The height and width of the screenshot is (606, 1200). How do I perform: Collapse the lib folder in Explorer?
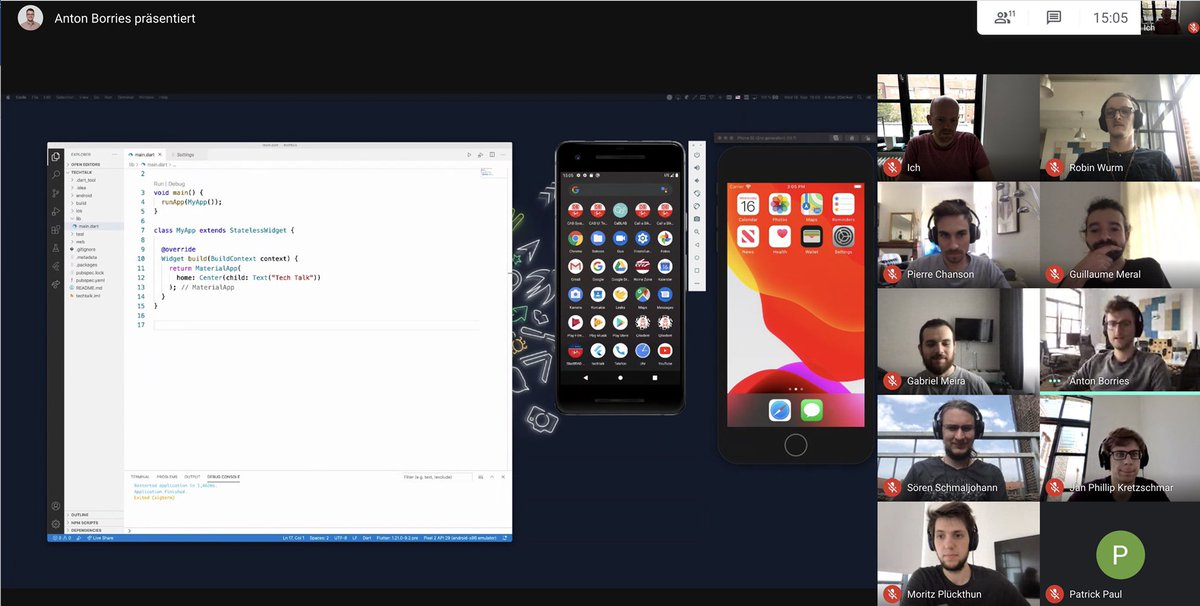tap(95, 218)
